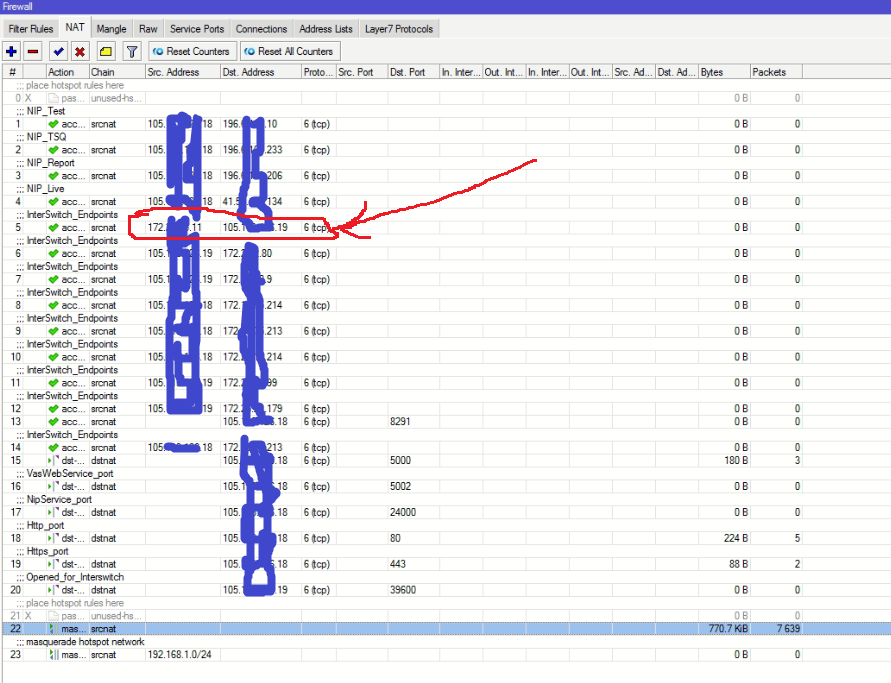
Task: Click Reset All Counters button
Action: click(289, 52)
